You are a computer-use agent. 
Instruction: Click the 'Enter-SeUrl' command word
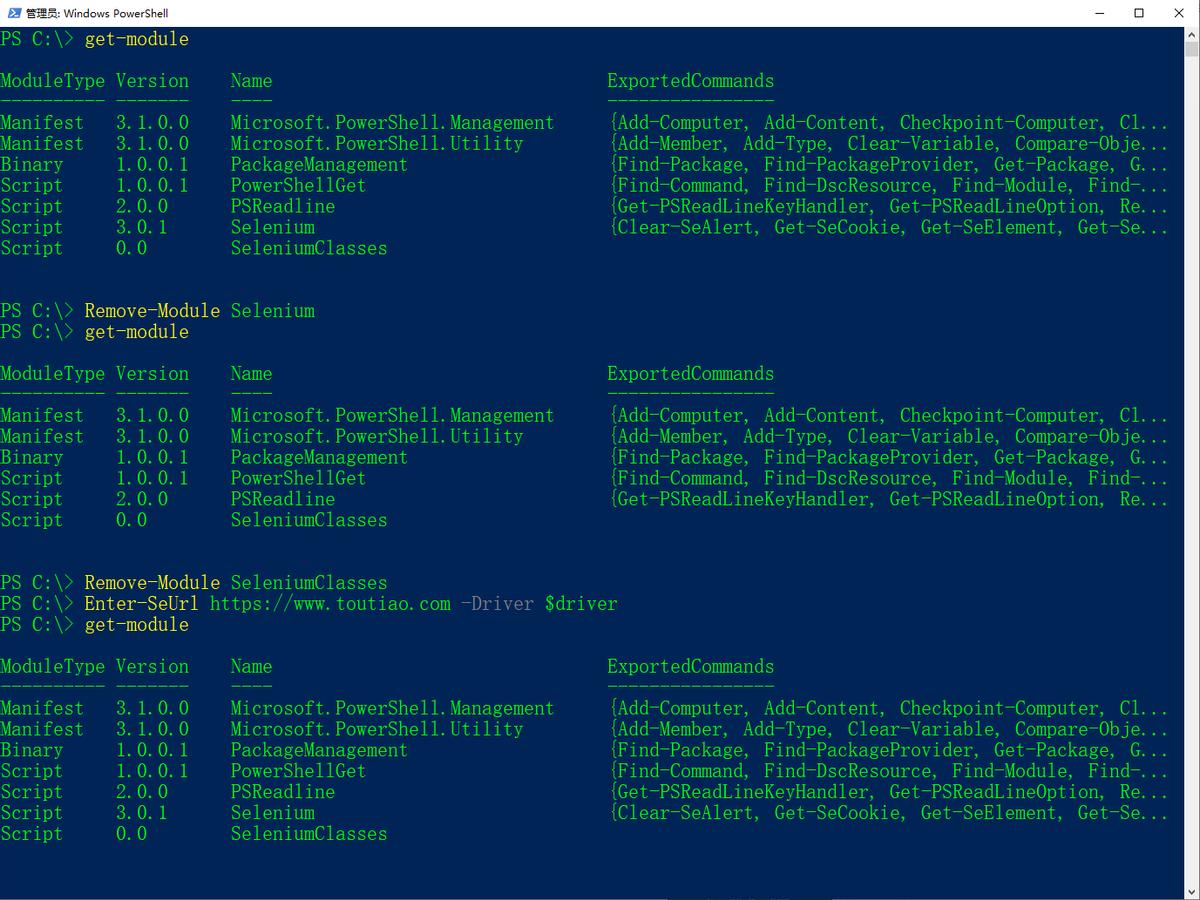(x=141, y=604)
